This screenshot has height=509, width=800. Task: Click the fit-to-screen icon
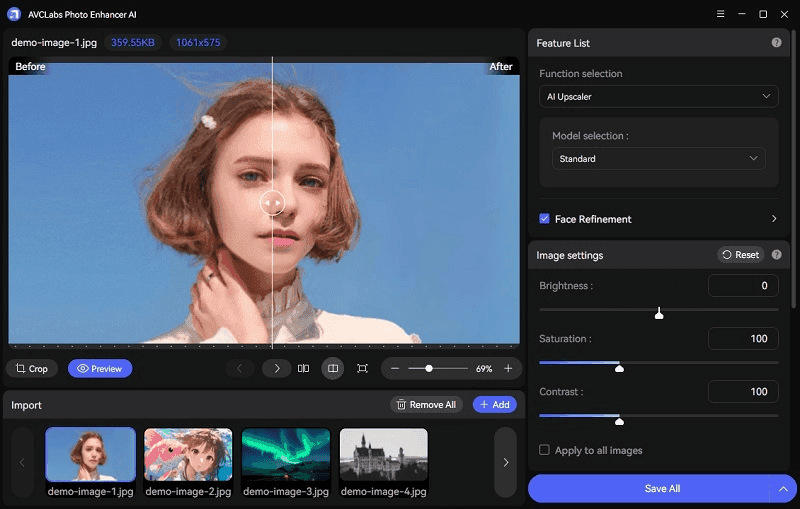click(x=362, y=368)
